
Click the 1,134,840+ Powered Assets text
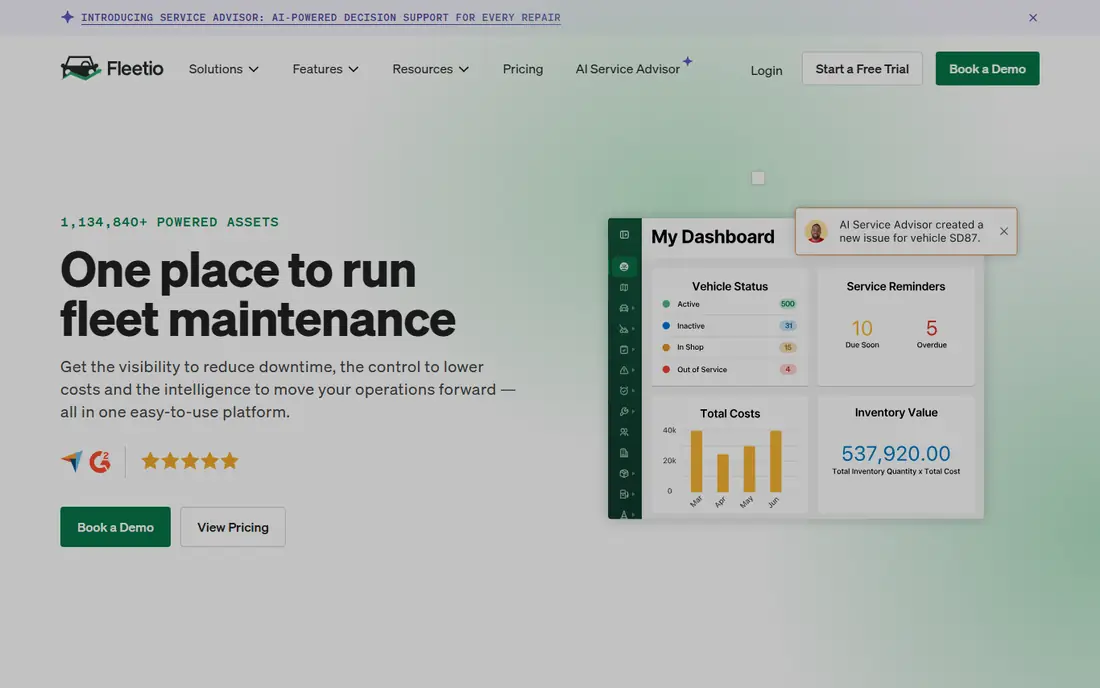point(169,222)
